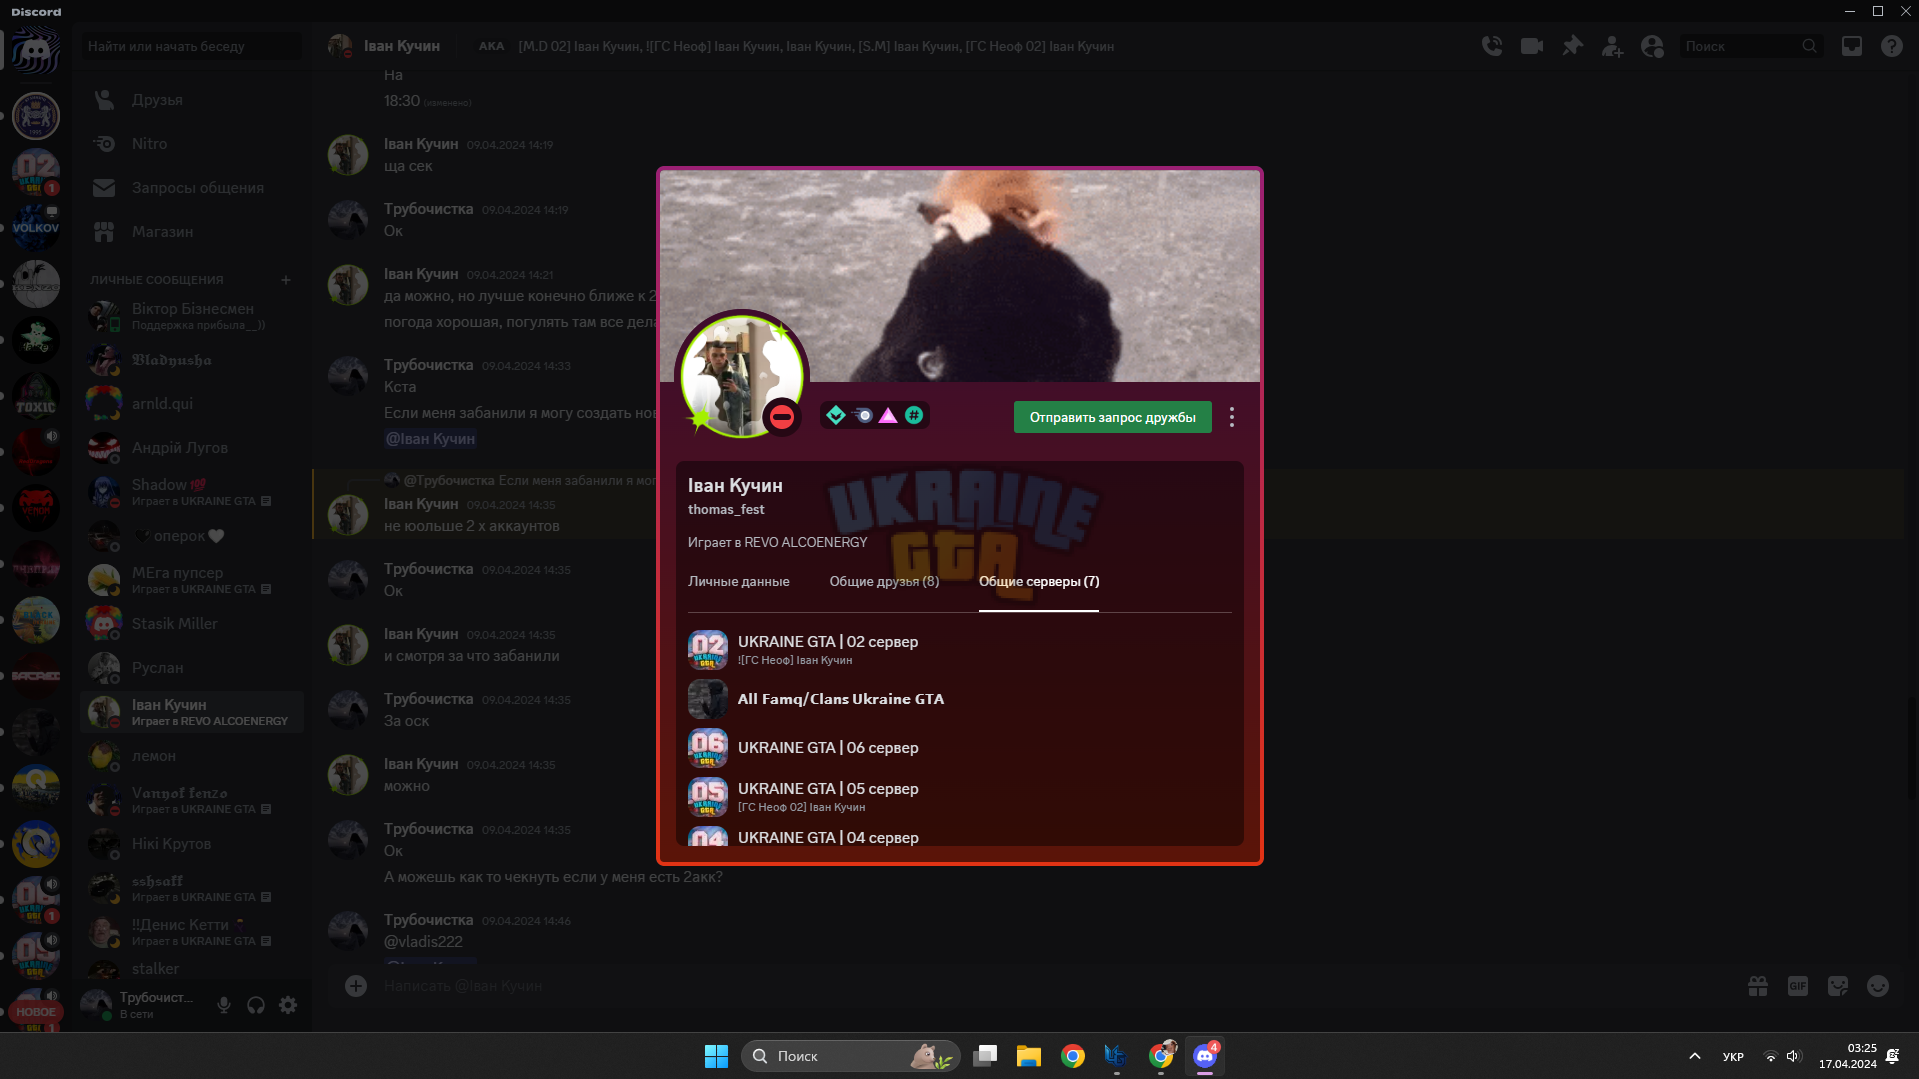1919x1079 pixels.
Task: Open DM with MEra пупсер
Action: [x=192, y=580]
